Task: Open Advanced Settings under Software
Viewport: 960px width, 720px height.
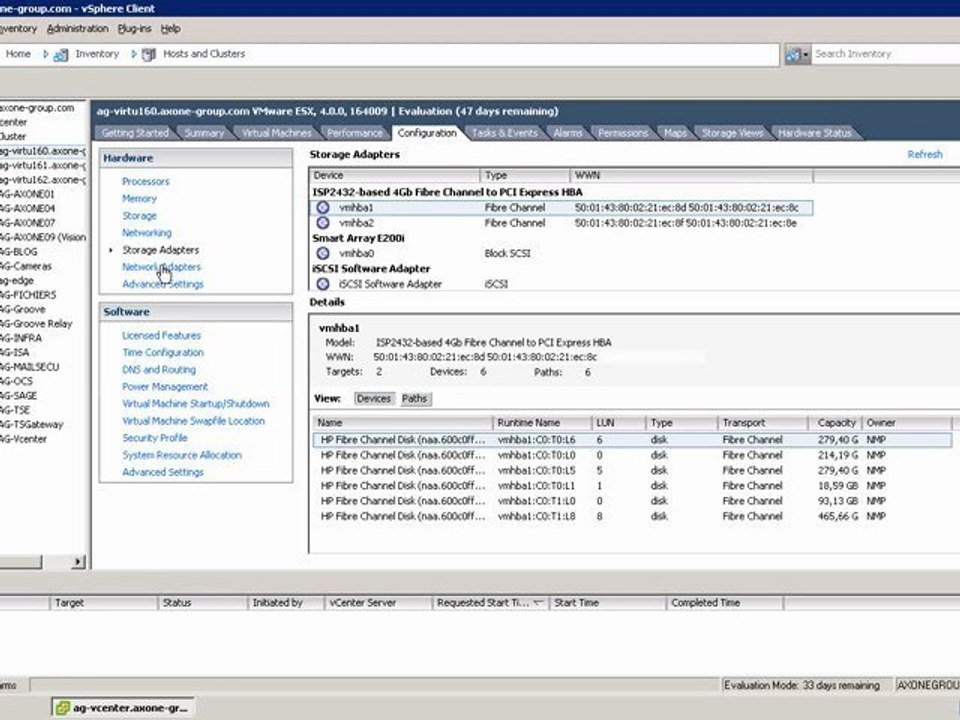Action: click(x=163, y=473)
